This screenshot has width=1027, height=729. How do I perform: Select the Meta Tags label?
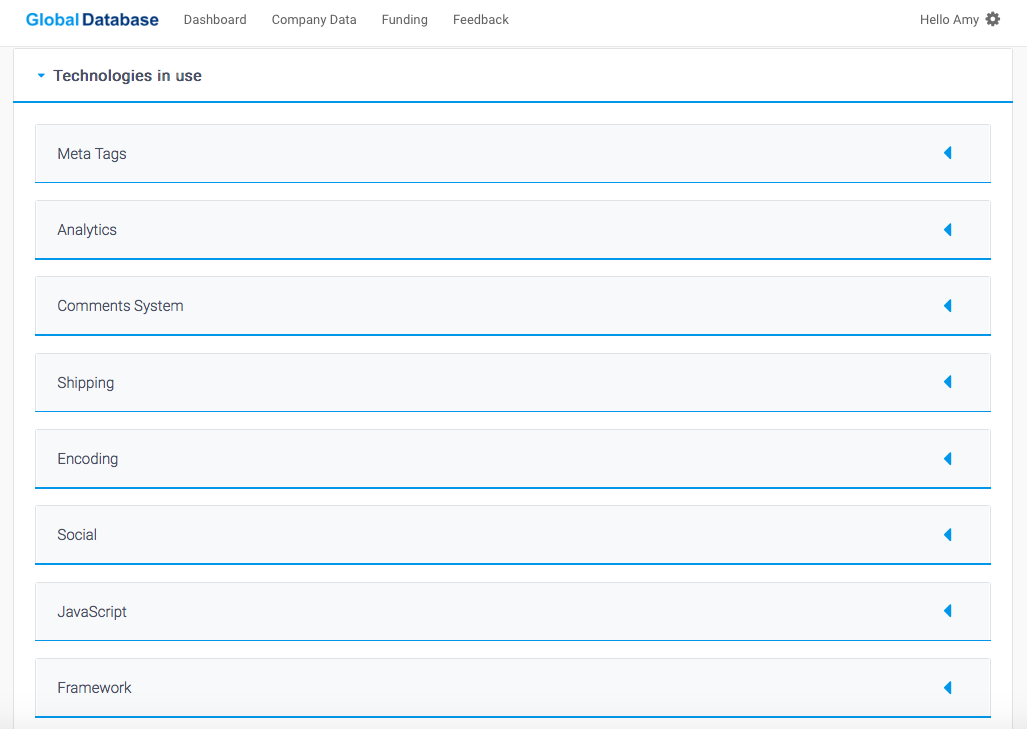[92, 154]
